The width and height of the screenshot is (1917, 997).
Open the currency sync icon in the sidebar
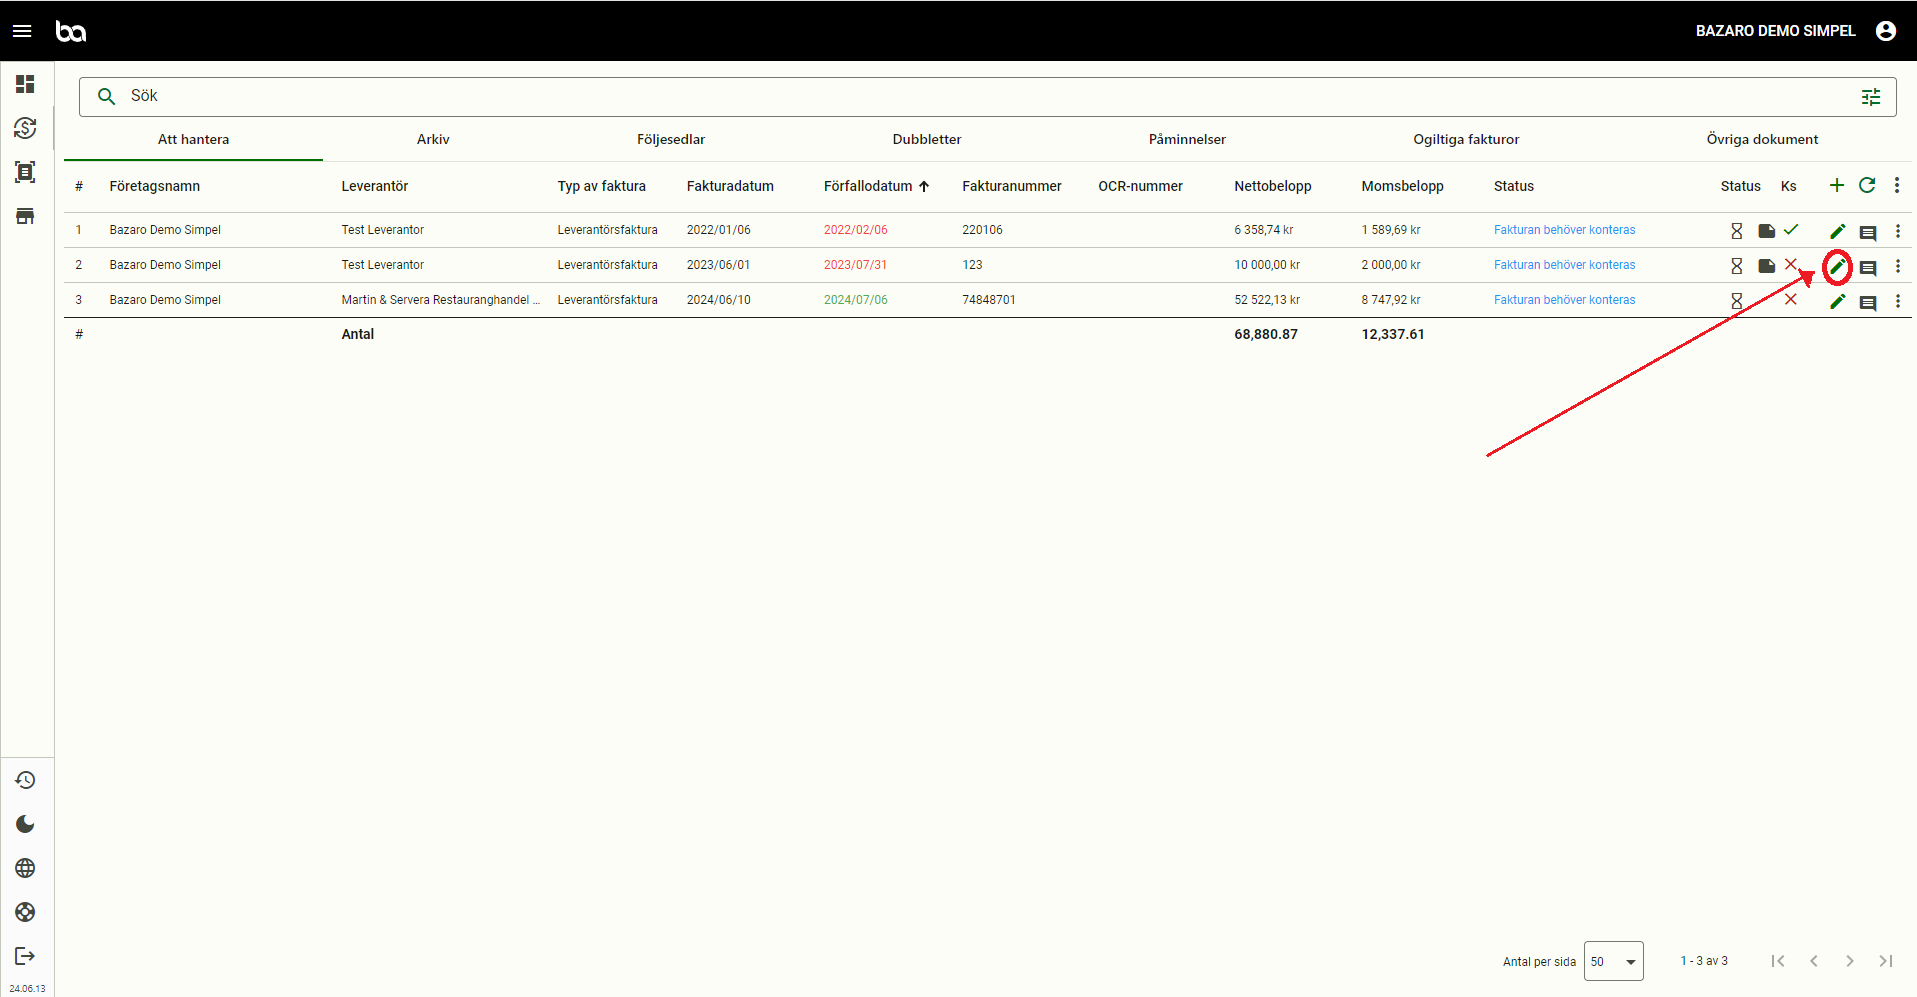[25, 128]
